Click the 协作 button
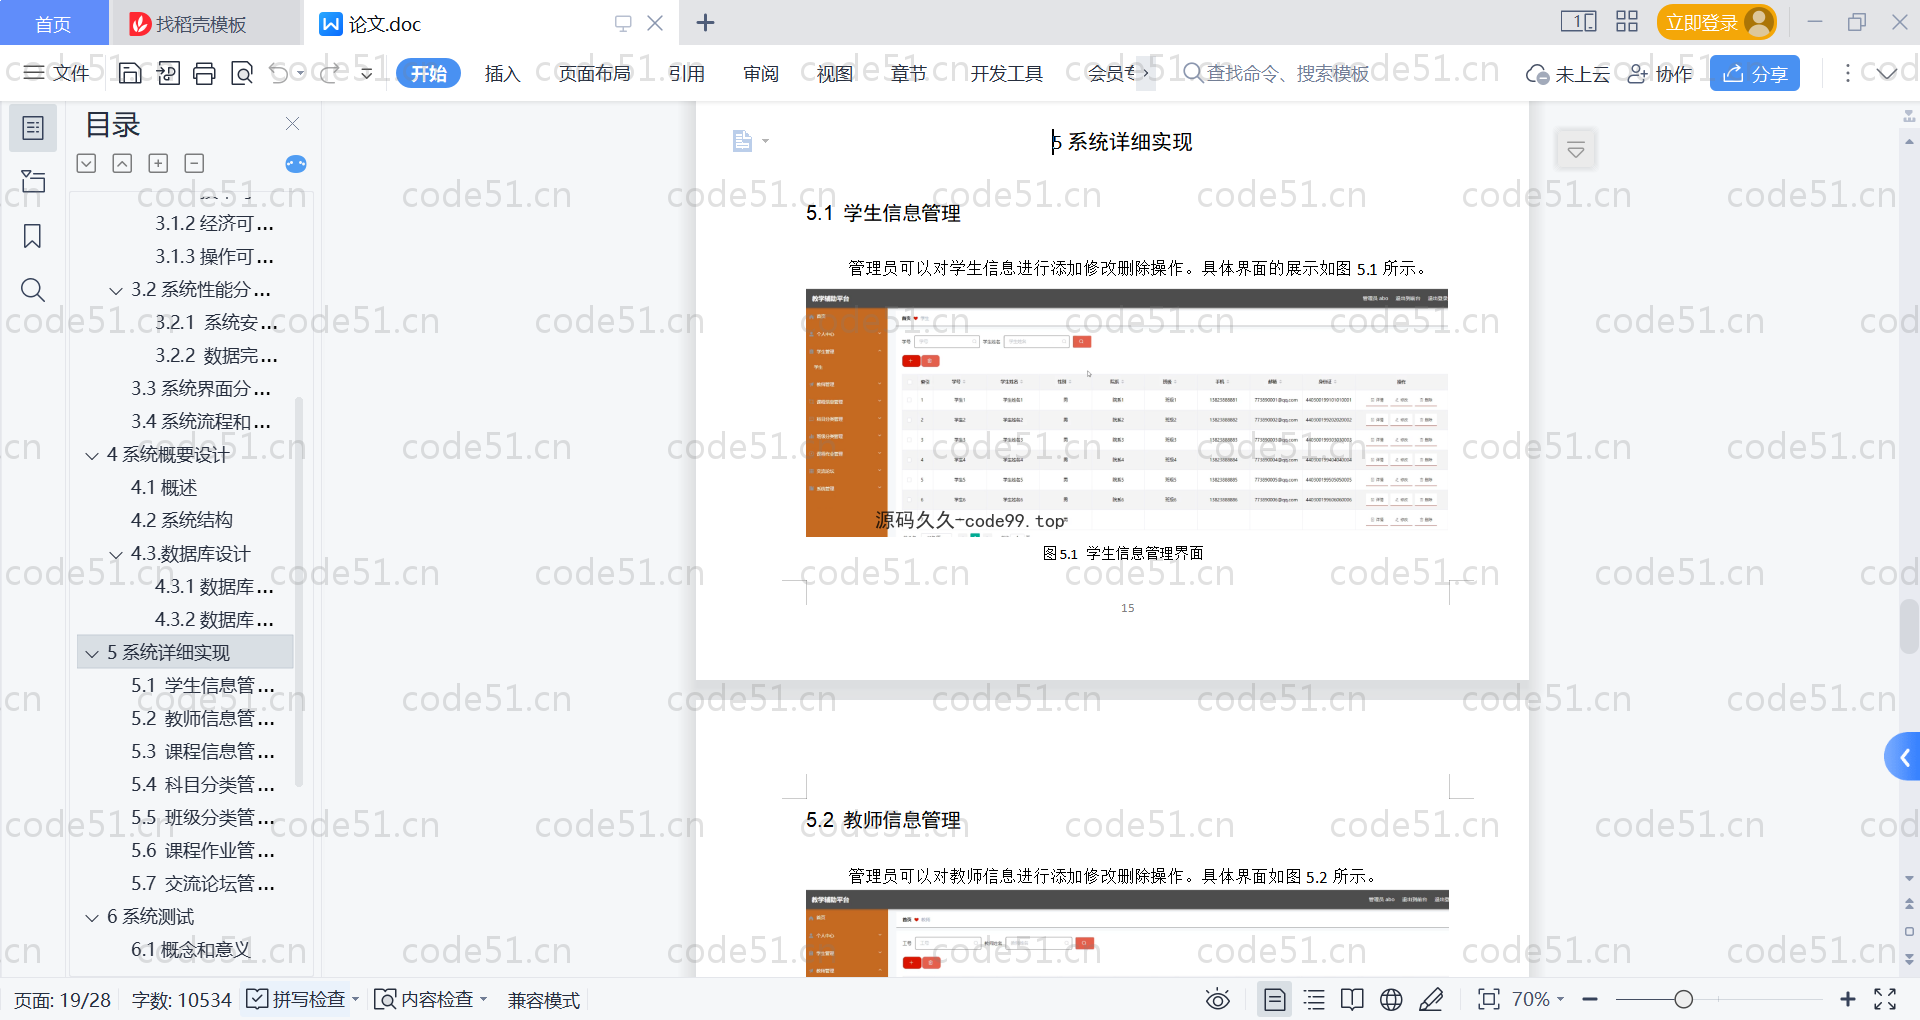The height and width of the screenshot is (1020, 1920). point(1660,73)
